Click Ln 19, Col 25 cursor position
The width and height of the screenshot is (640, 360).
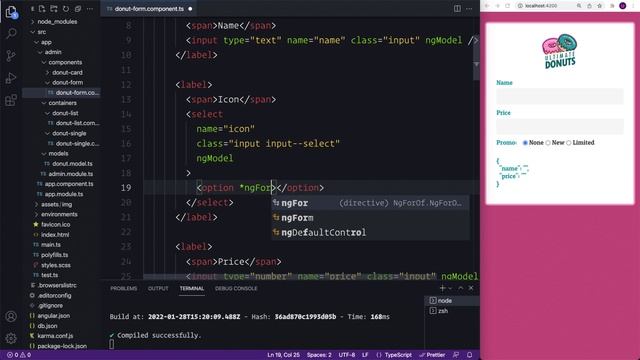[x=283, y=355]
